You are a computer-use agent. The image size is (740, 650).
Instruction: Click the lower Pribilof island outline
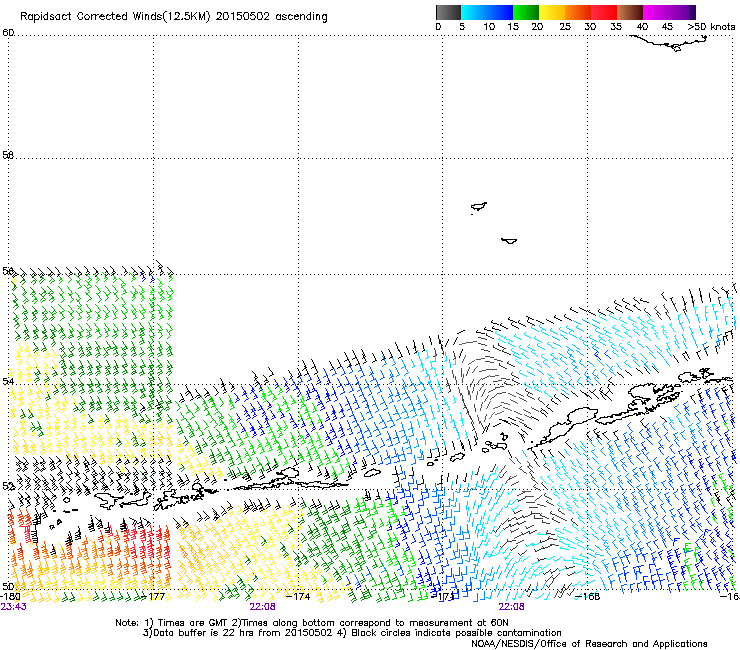[x=509, y=241]
